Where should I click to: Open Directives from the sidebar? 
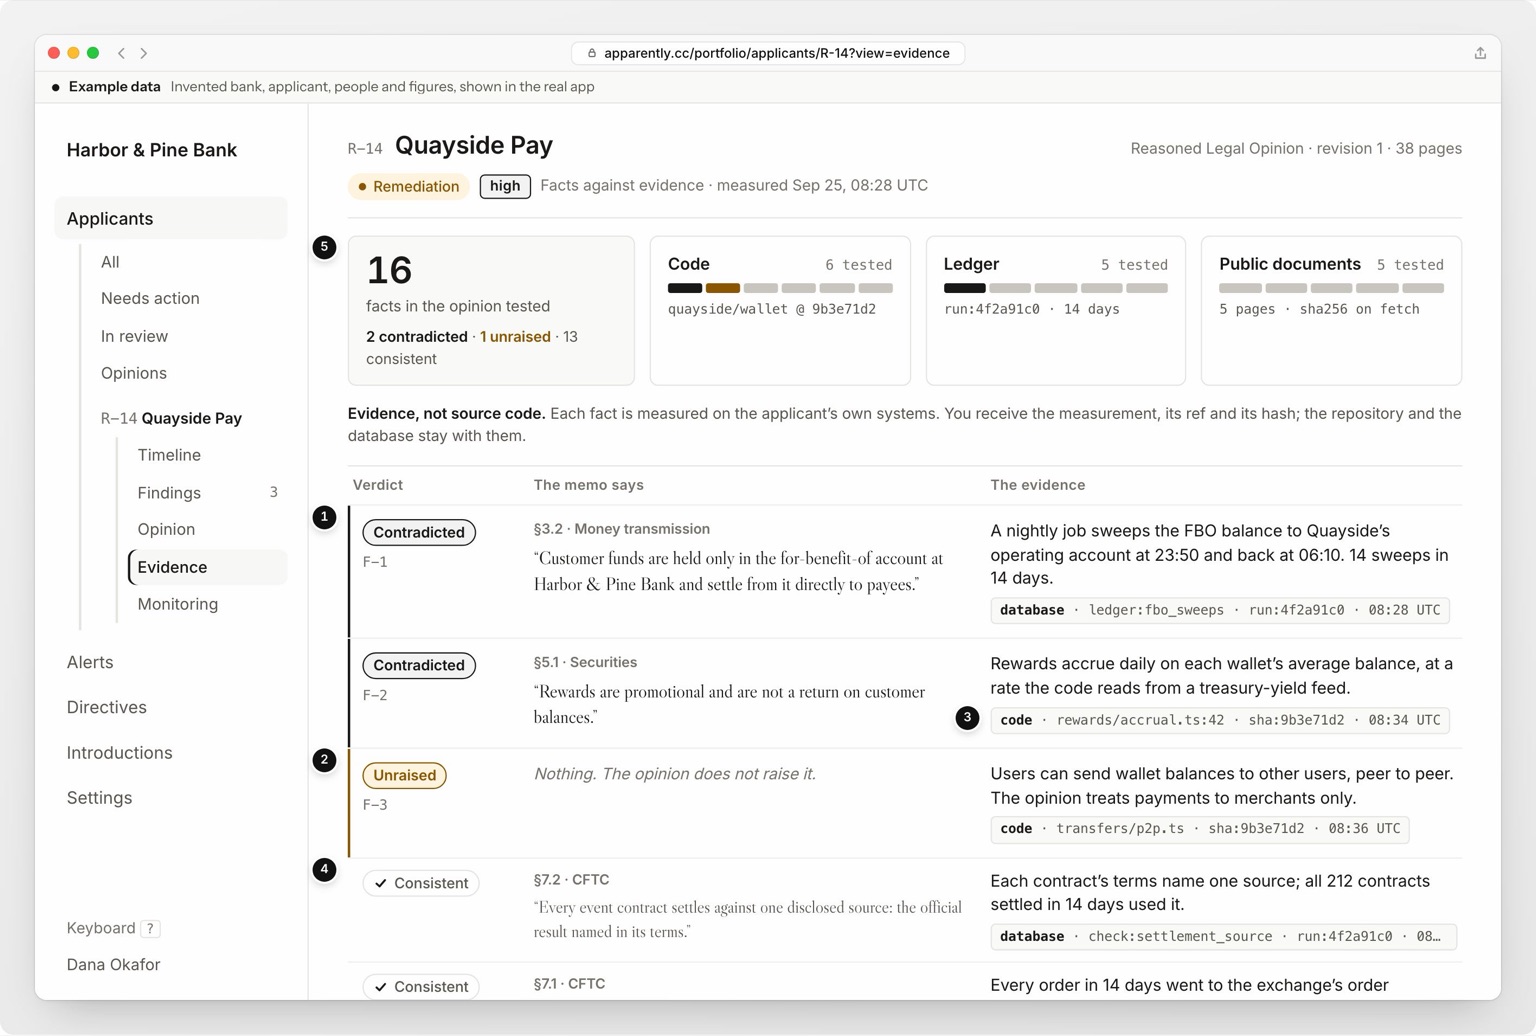point(107,707)
